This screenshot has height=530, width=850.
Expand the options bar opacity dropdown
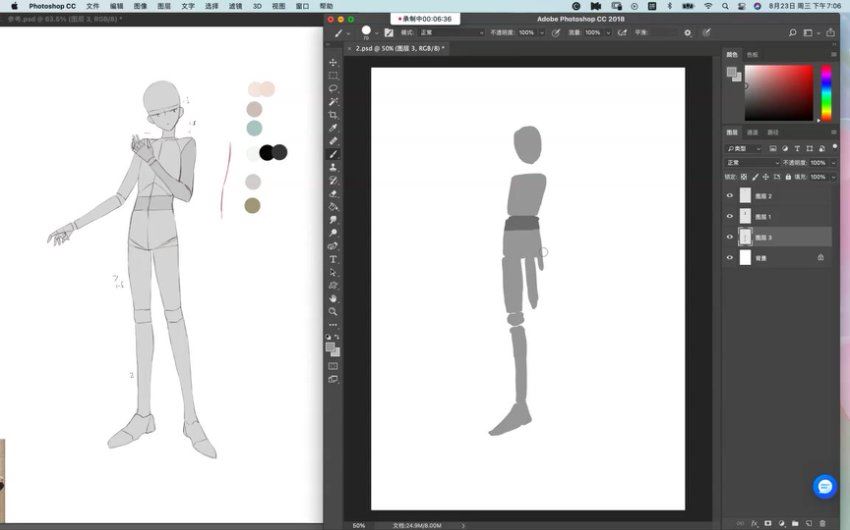[x=542, y=33]
